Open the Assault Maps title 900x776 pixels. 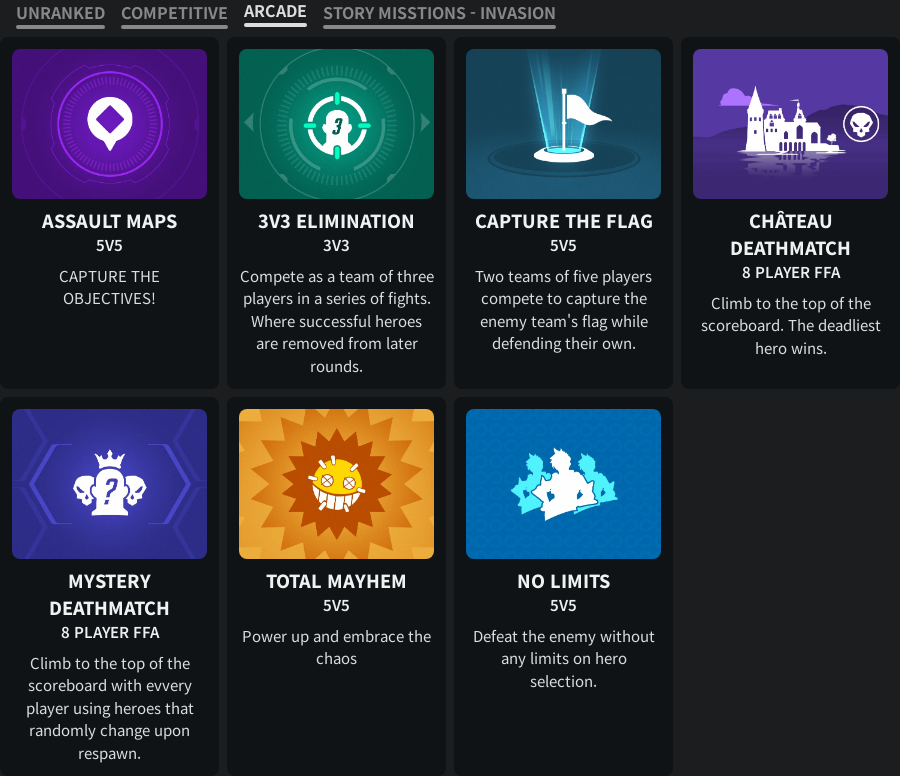(110, 222)
